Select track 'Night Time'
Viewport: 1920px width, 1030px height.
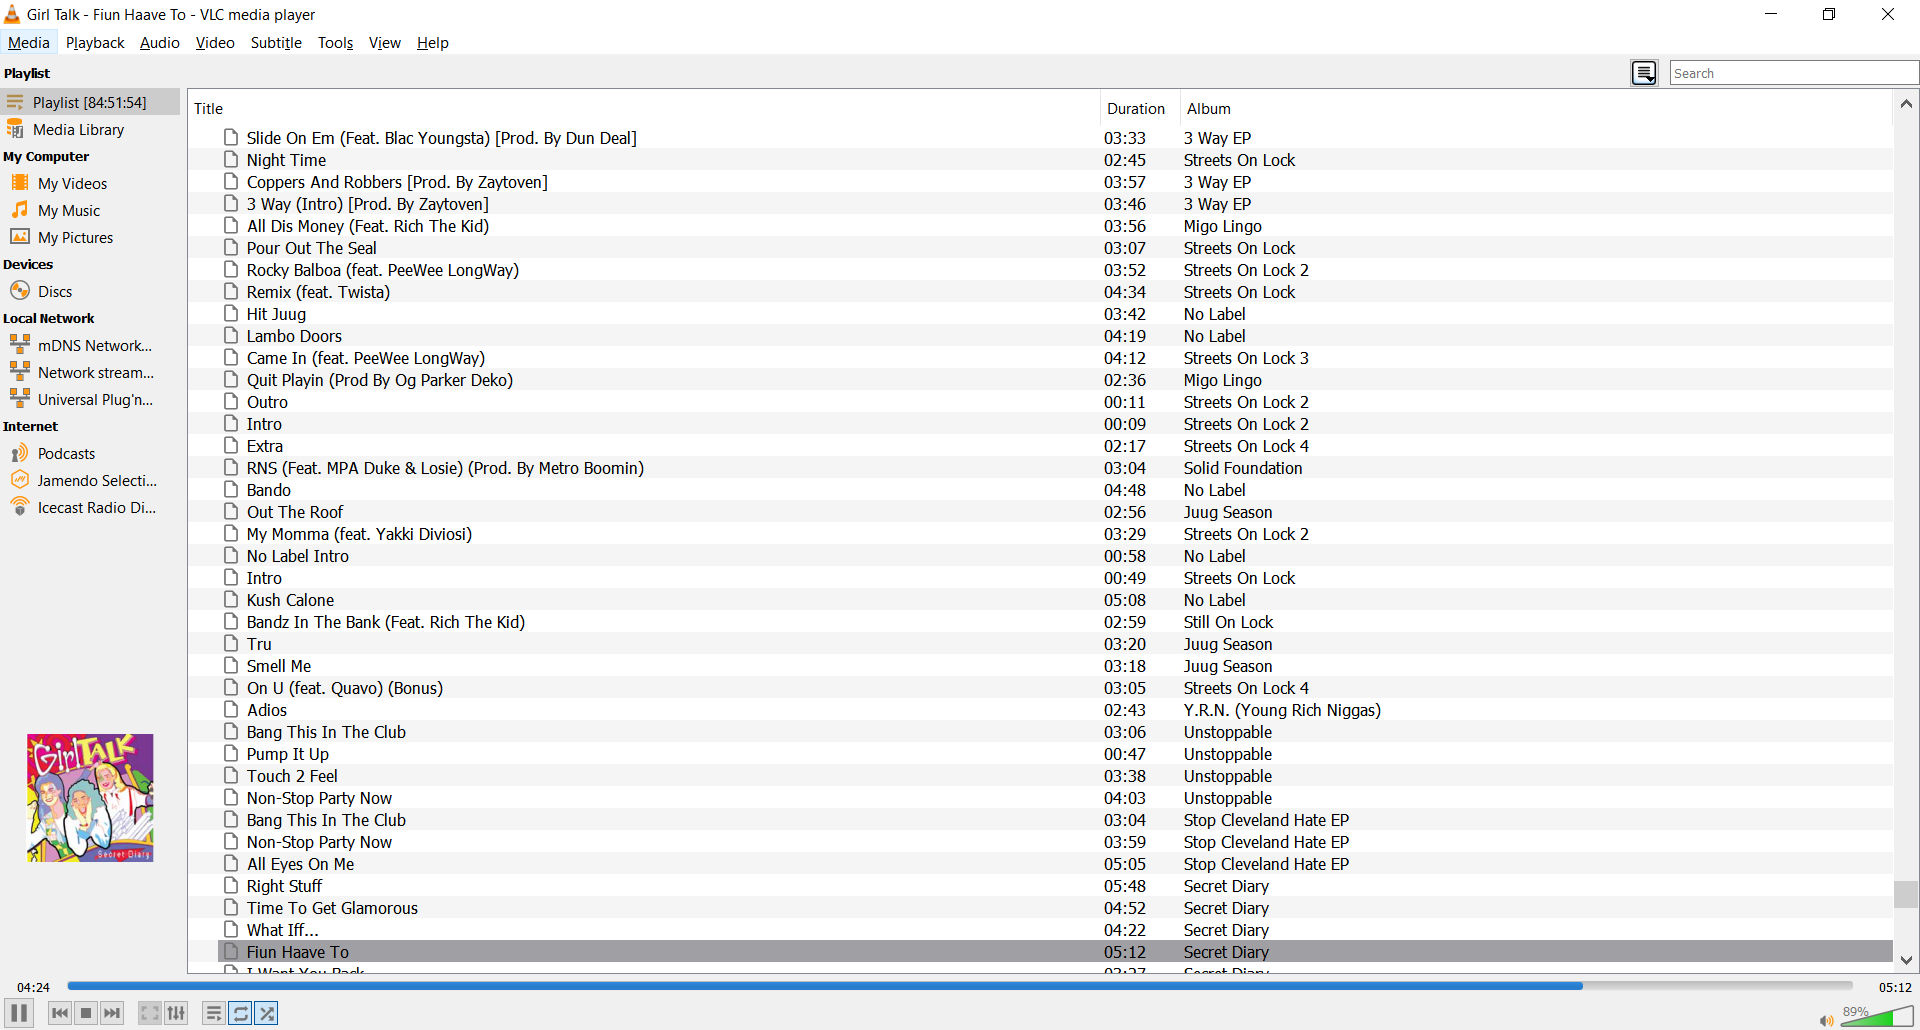(x=1055, y=160)
